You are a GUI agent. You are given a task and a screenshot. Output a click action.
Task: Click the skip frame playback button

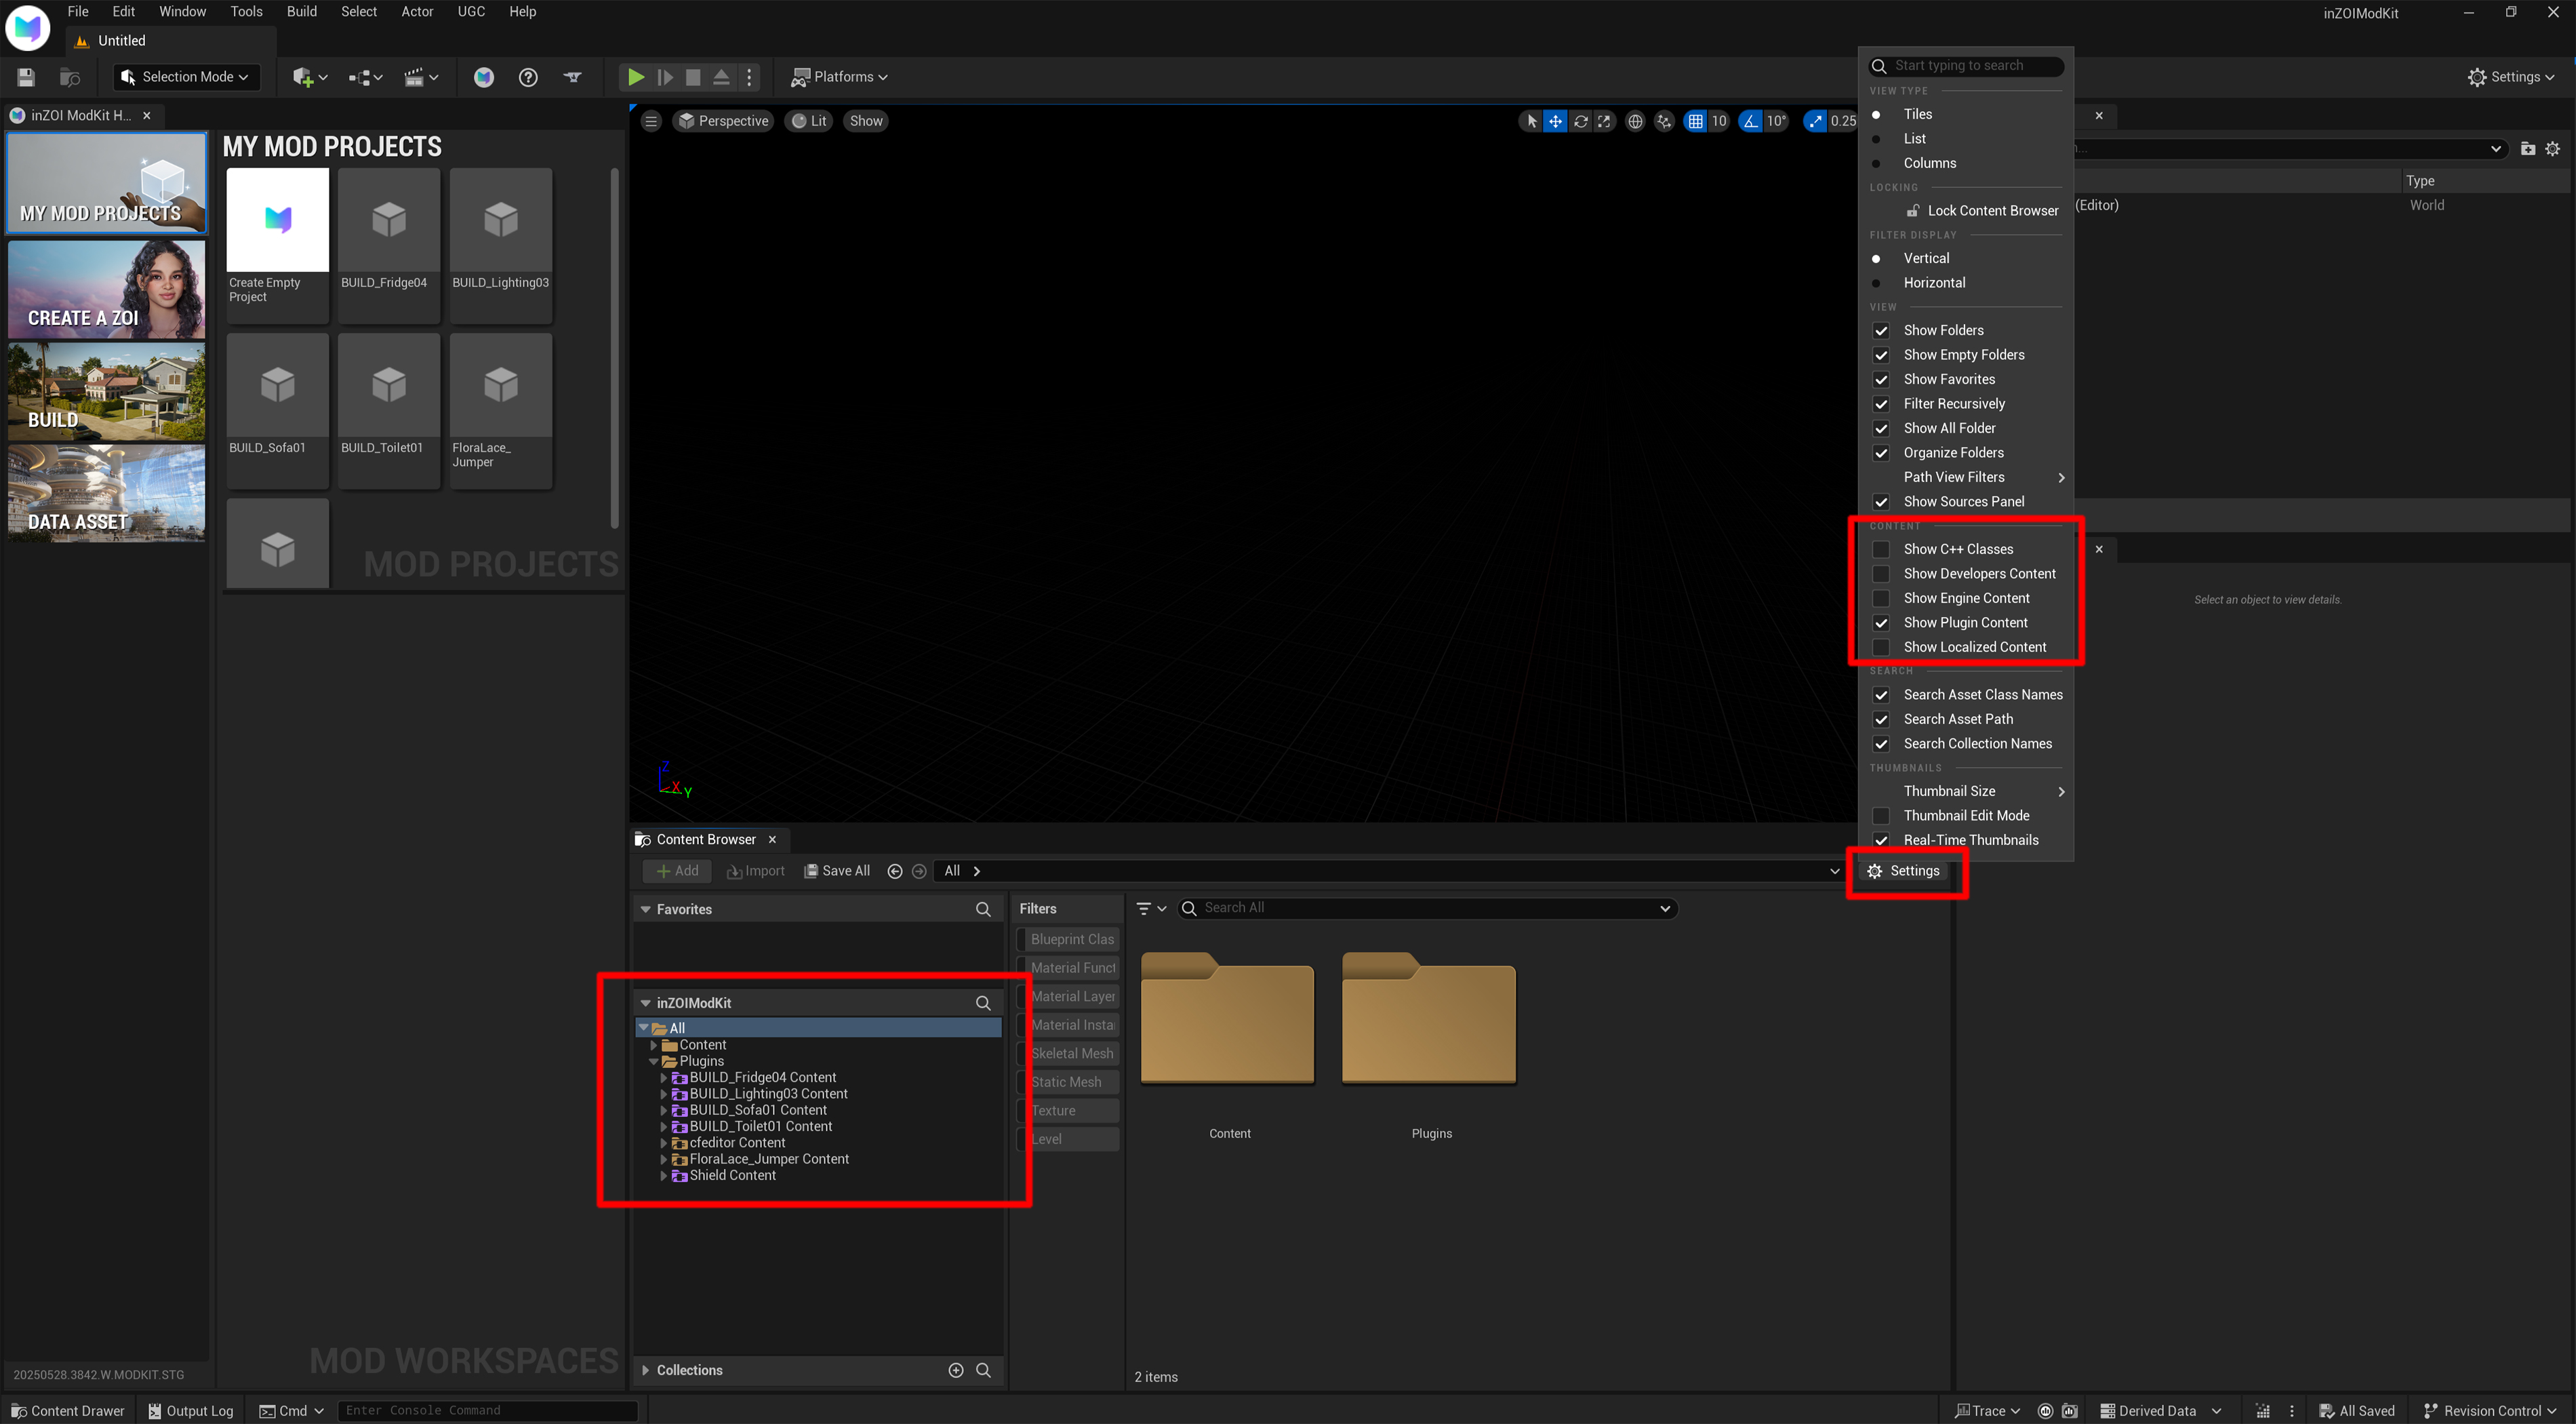tap(665, 77)
